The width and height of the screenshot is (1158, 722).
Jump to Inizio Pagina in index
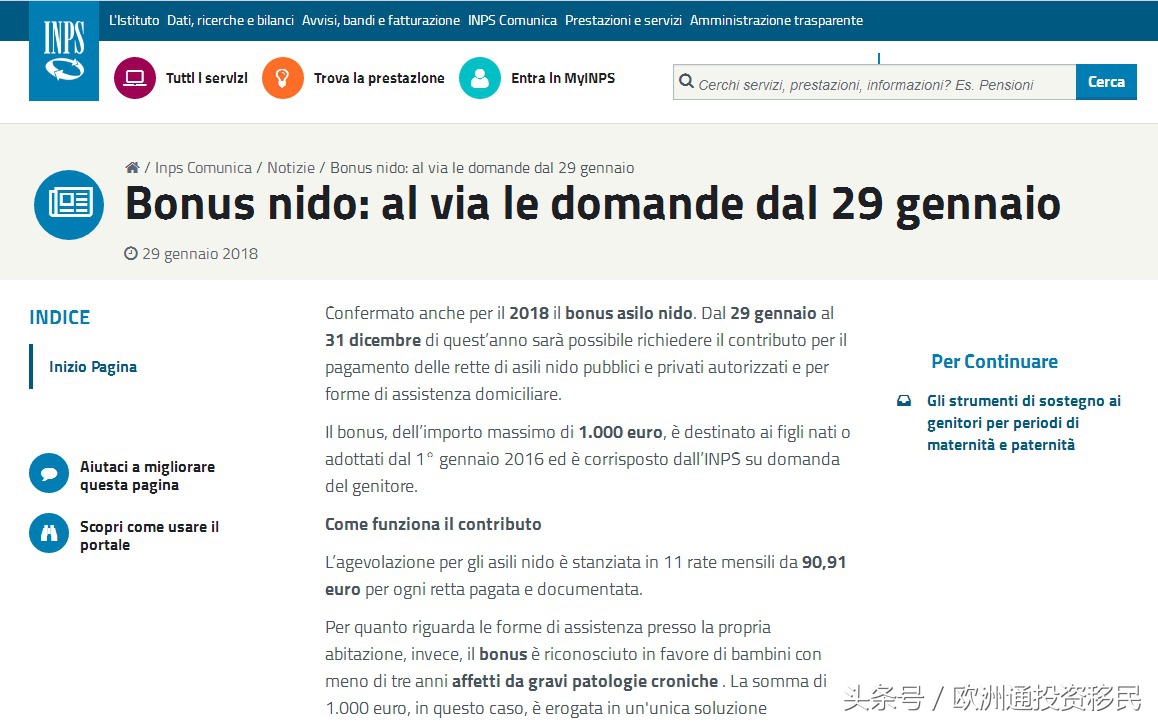92,367
